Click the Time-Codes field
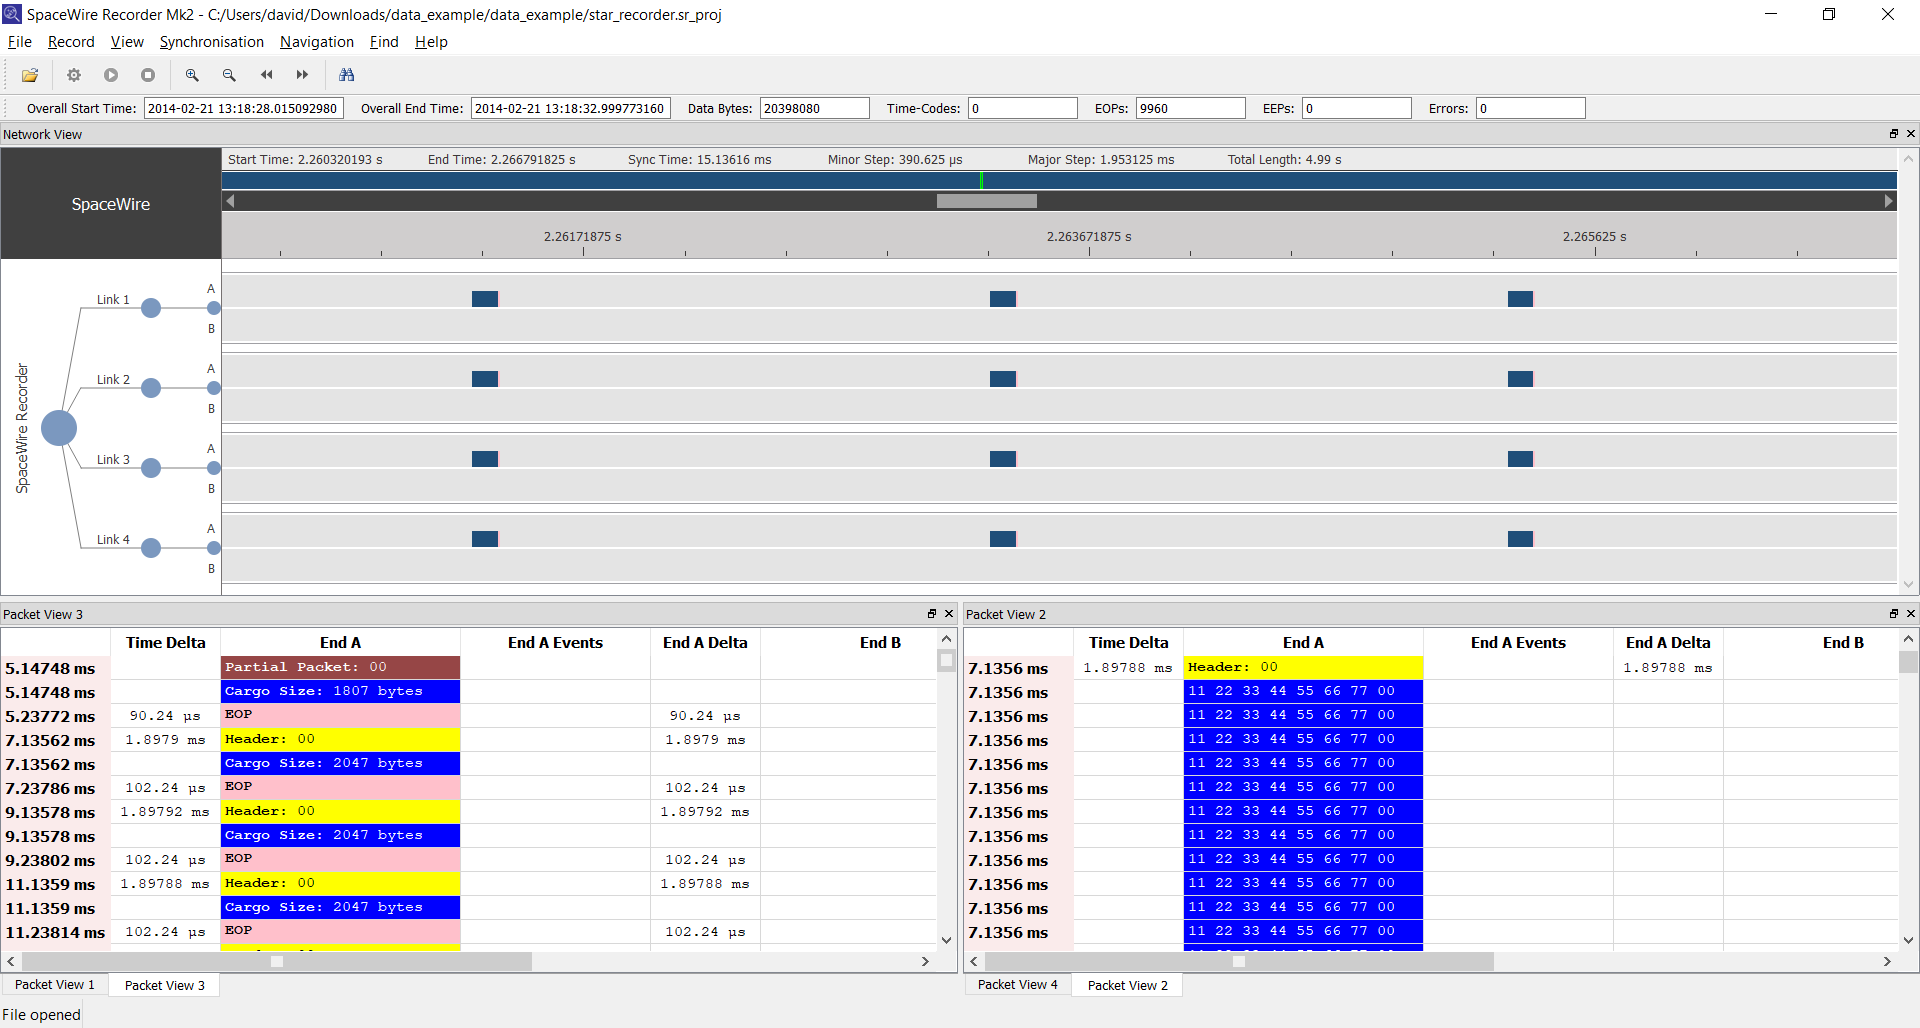 tap(1023, 108)
